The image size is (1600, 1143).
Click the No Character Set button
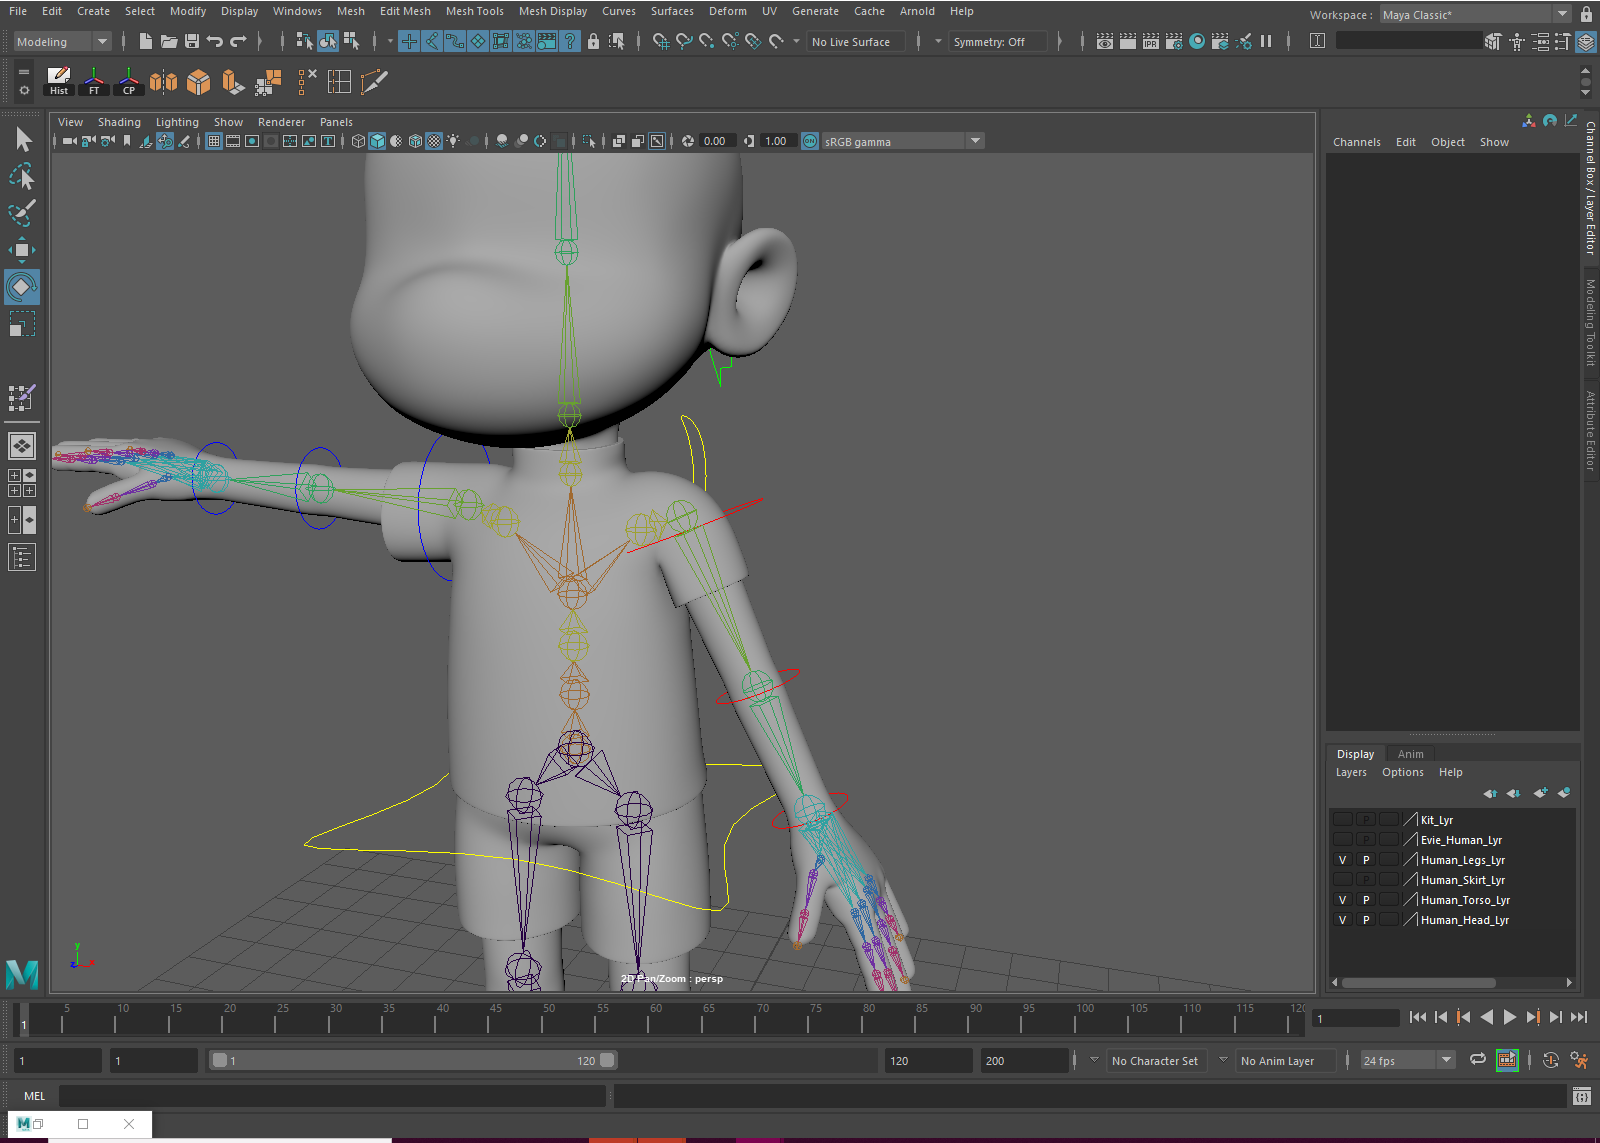[1156, 1060]
